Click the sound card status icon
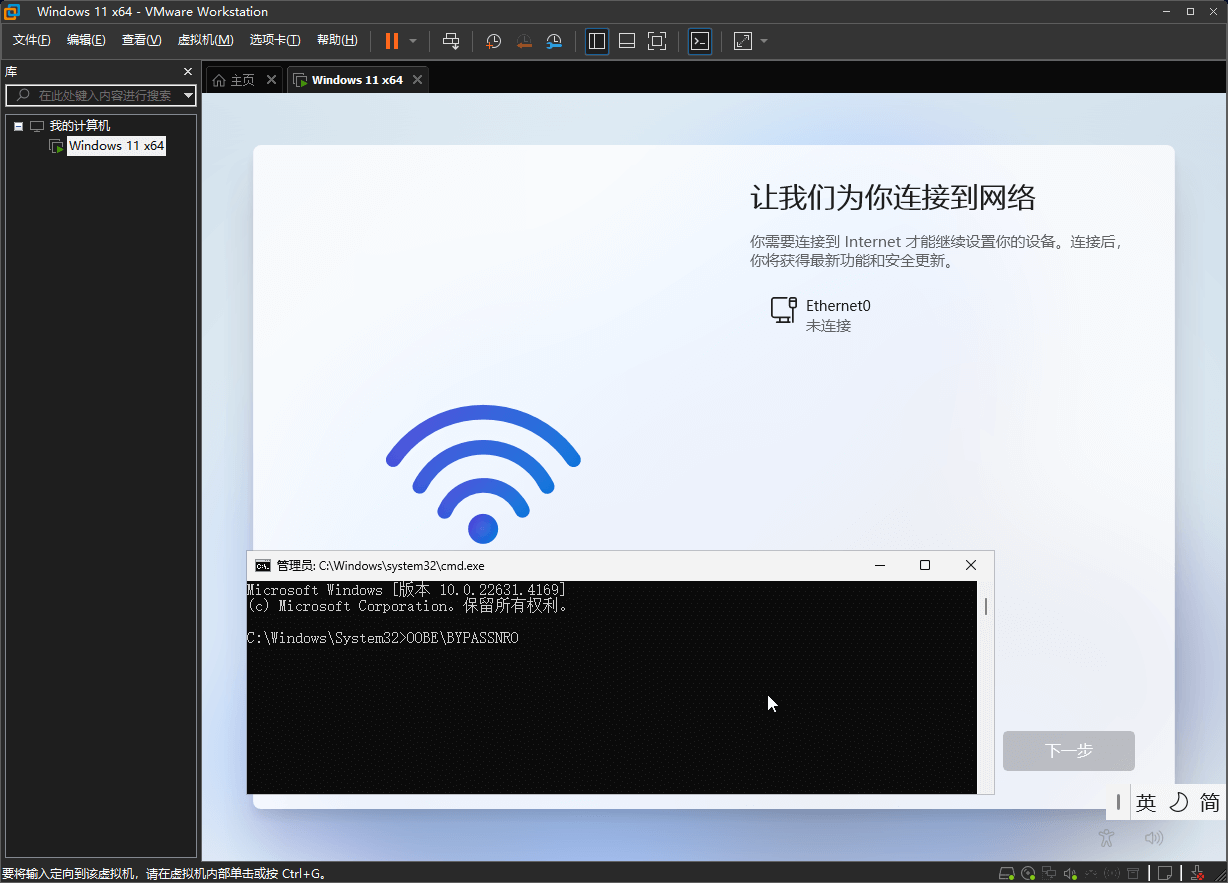1228x883 pixels. [x=1070, y=874]
